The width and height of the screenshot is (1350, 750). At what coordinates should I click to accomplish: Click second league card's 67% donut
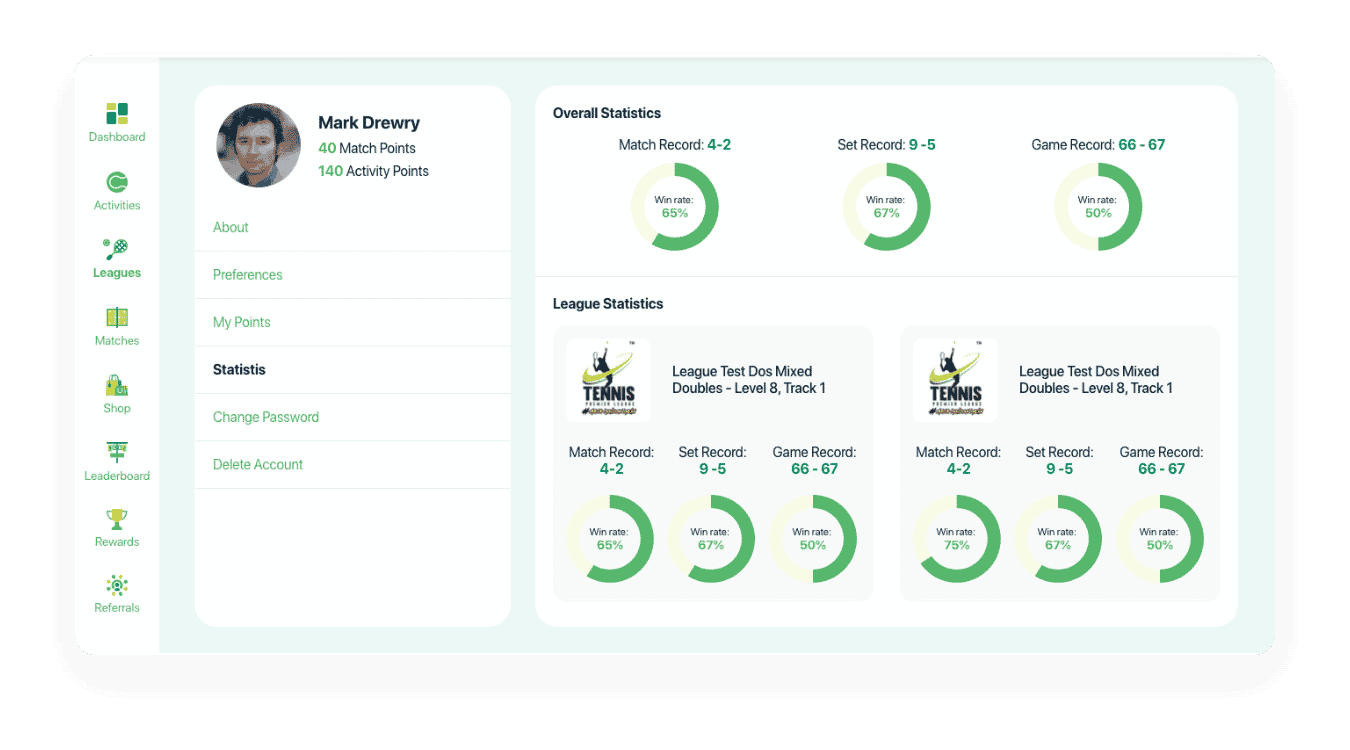[x=1058, y=539]
